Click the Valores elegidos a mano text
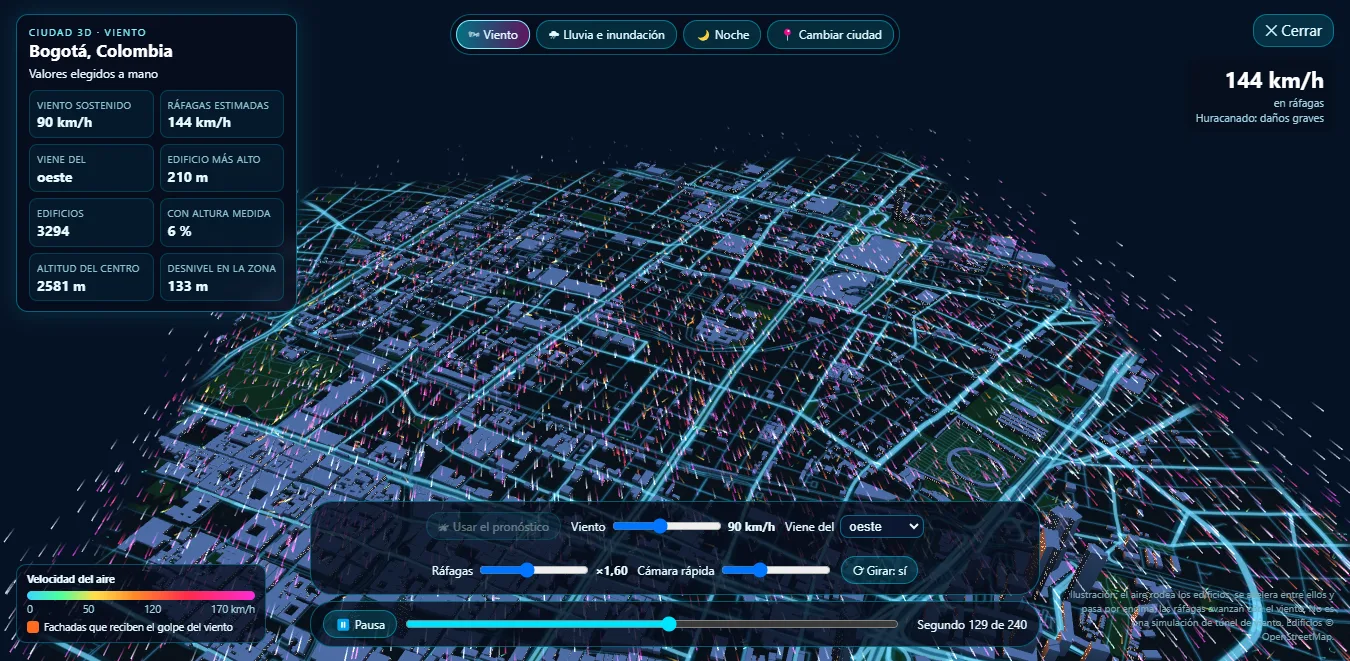The height and width of the screenshot is (661, 1350). coord(94,74)
